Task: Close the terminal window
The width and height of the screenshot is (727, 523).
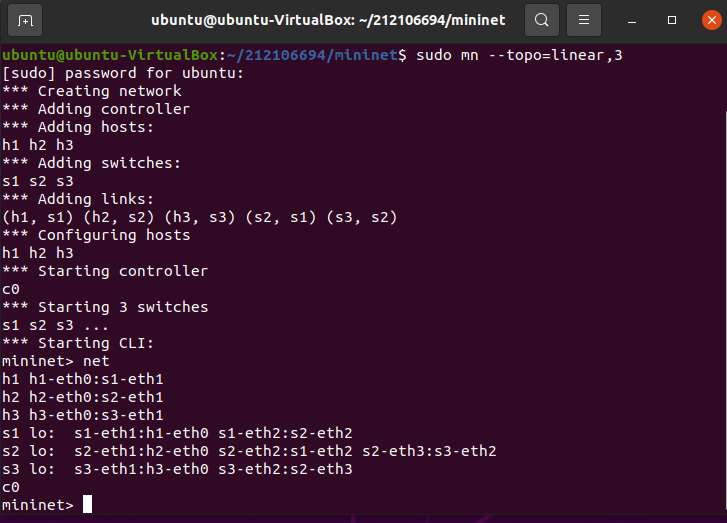Action: pyautogui.click(x=711, y=20)
